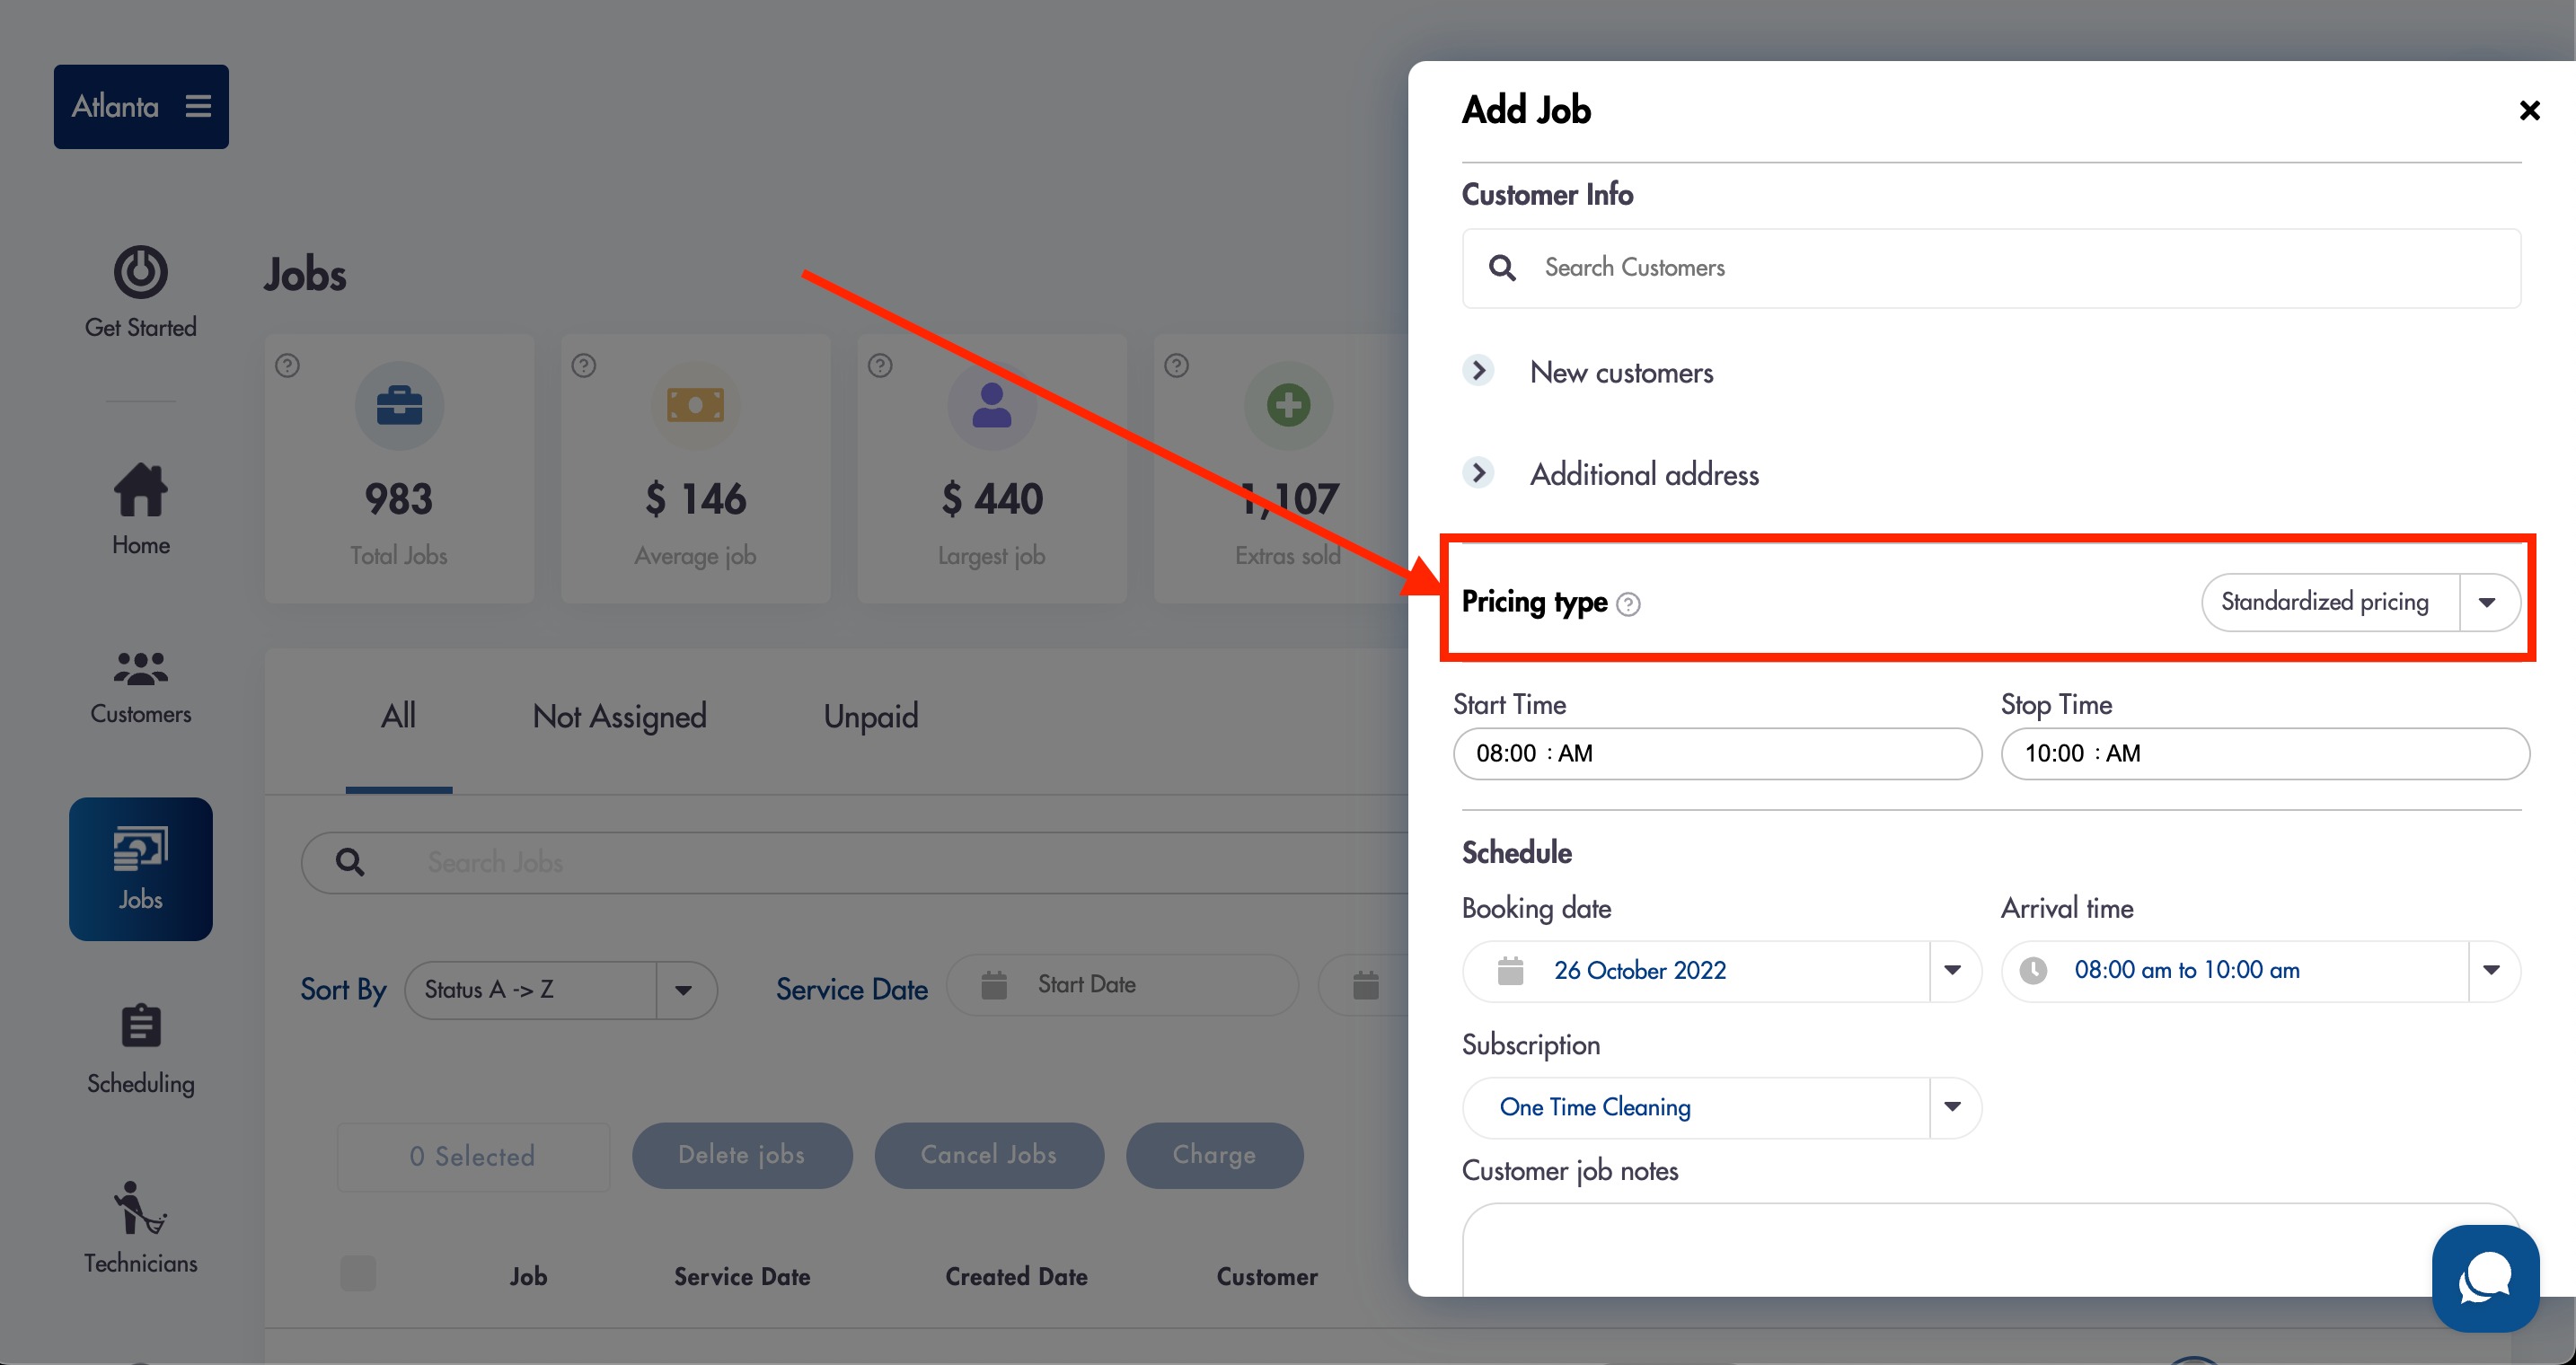Image resolution: width=2576 pixels, height=1365 pixels.
Task: Click the green plus Extras sold icon
Action: pos(1288,405)
